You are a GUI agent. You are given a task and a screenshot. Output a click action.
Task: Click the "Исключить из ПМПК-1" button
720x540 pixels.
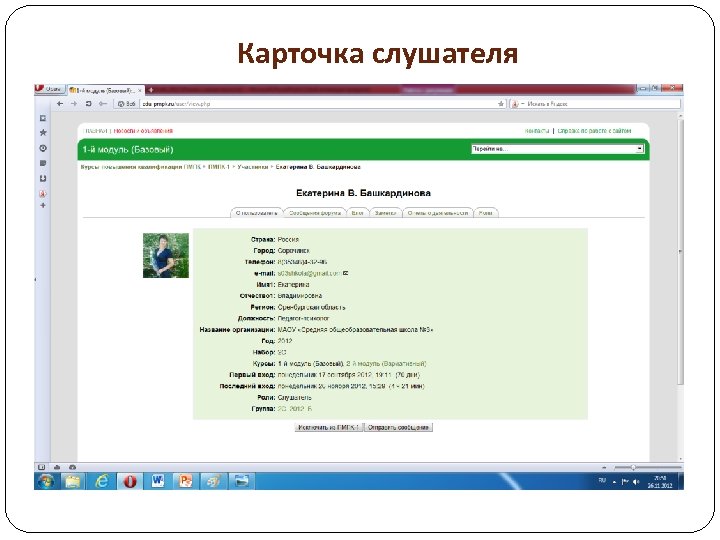coord(329,428)
